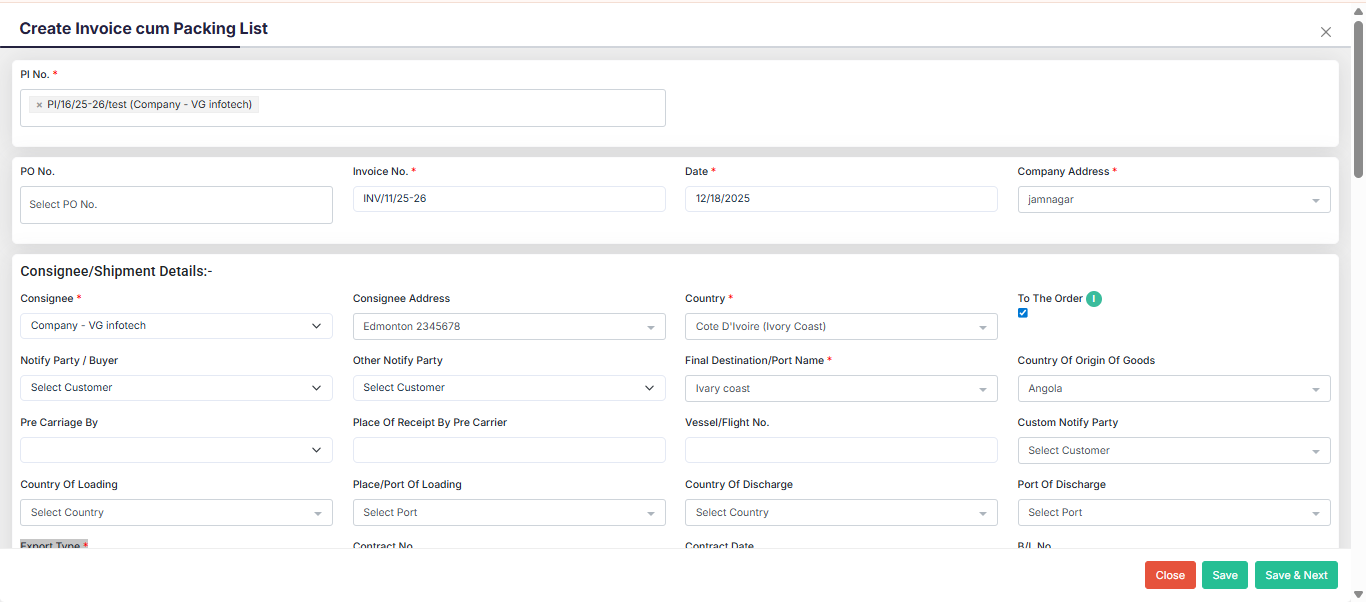Remove the PI/16/25-26/test tag
Viewport: 1366px width, 602px height.
39,105
